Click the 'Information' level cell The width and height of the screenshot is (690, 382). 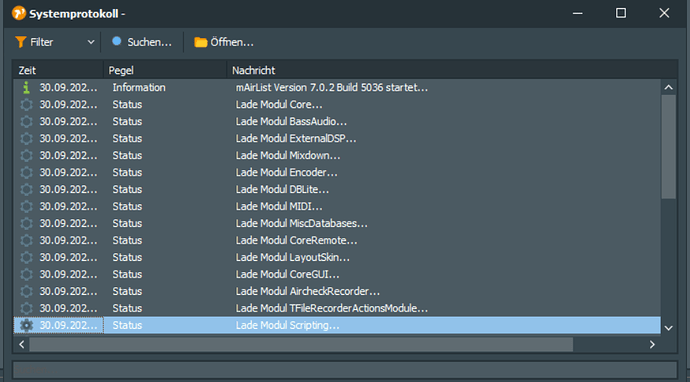tap(139, 88)
